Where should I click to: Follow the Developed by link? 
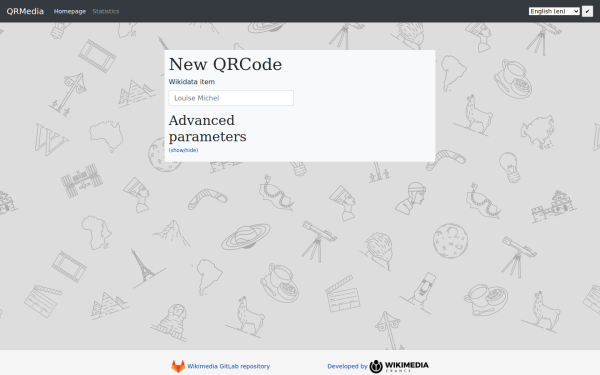tap(347, 366)
